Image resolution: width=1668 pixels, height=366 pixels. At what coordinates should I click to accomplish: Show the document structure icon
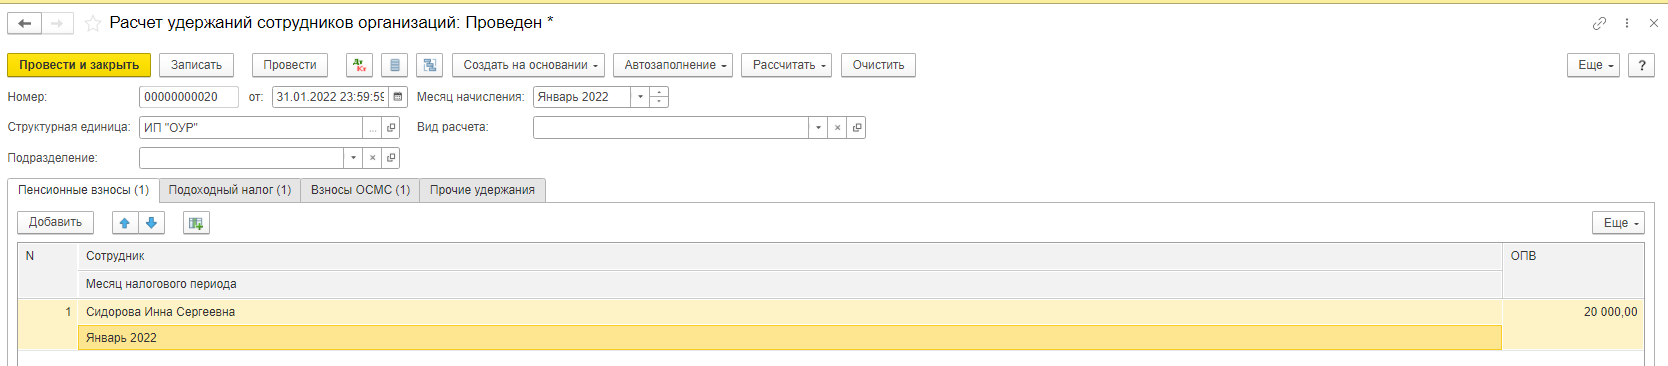[x=430, y=65]
